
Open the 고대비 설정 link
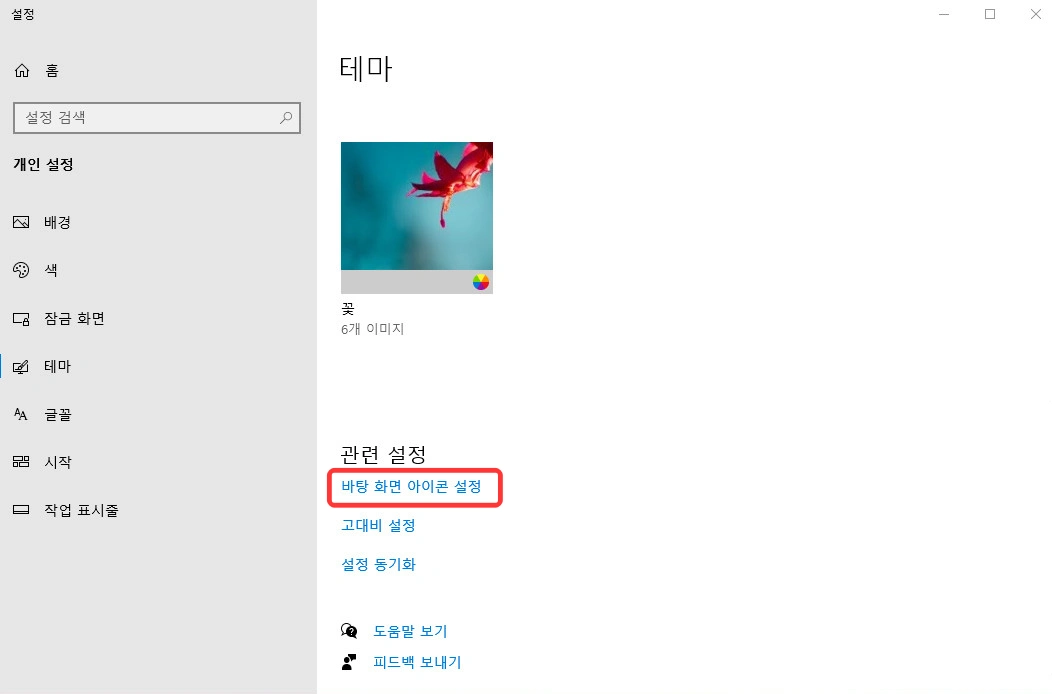378,526
